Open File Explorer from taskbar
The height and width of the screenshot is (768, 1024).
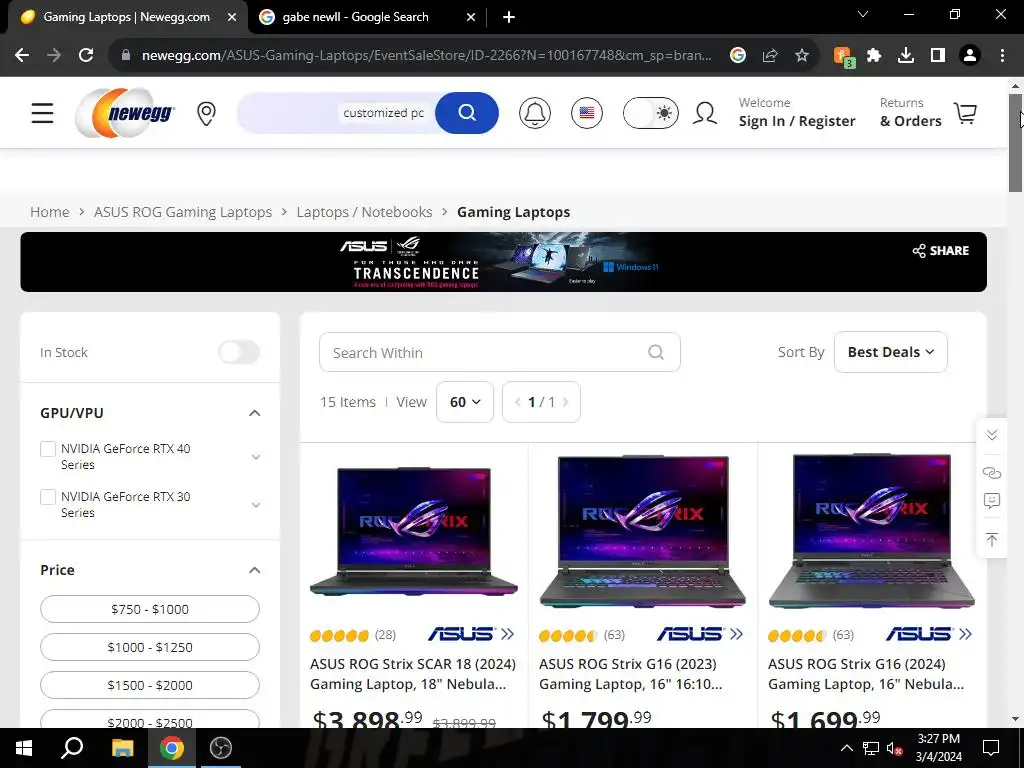(x=122, y=748)
